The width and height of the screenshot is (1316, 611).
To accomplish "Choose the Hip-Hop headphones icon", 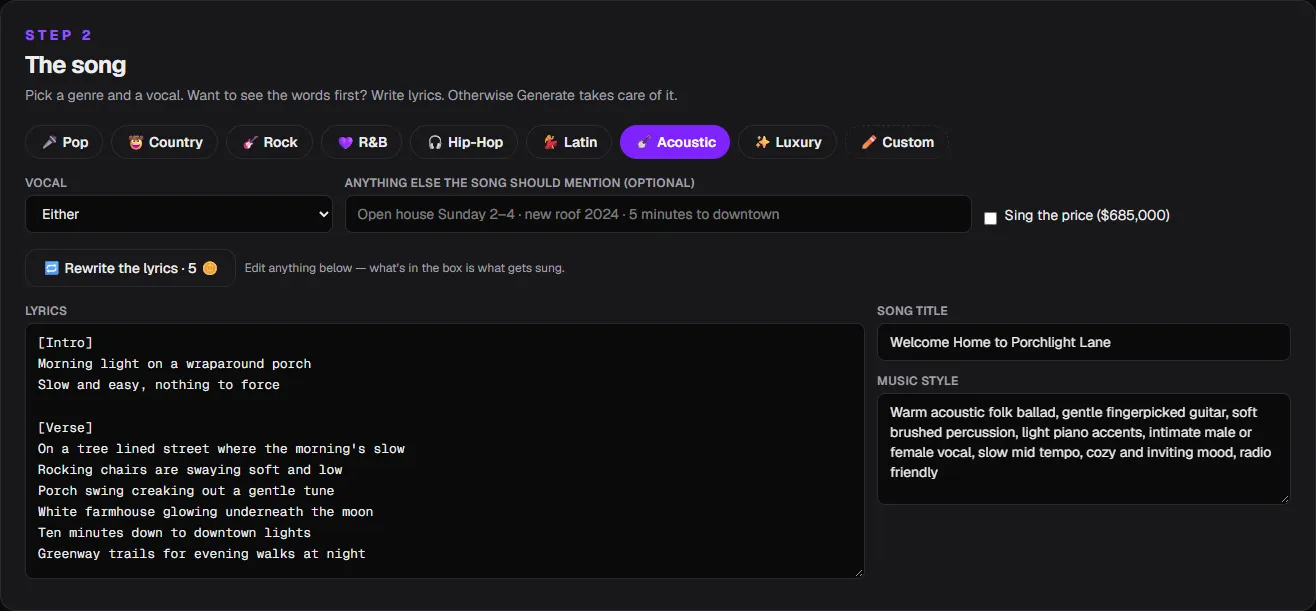I will (x=435, y=142).
